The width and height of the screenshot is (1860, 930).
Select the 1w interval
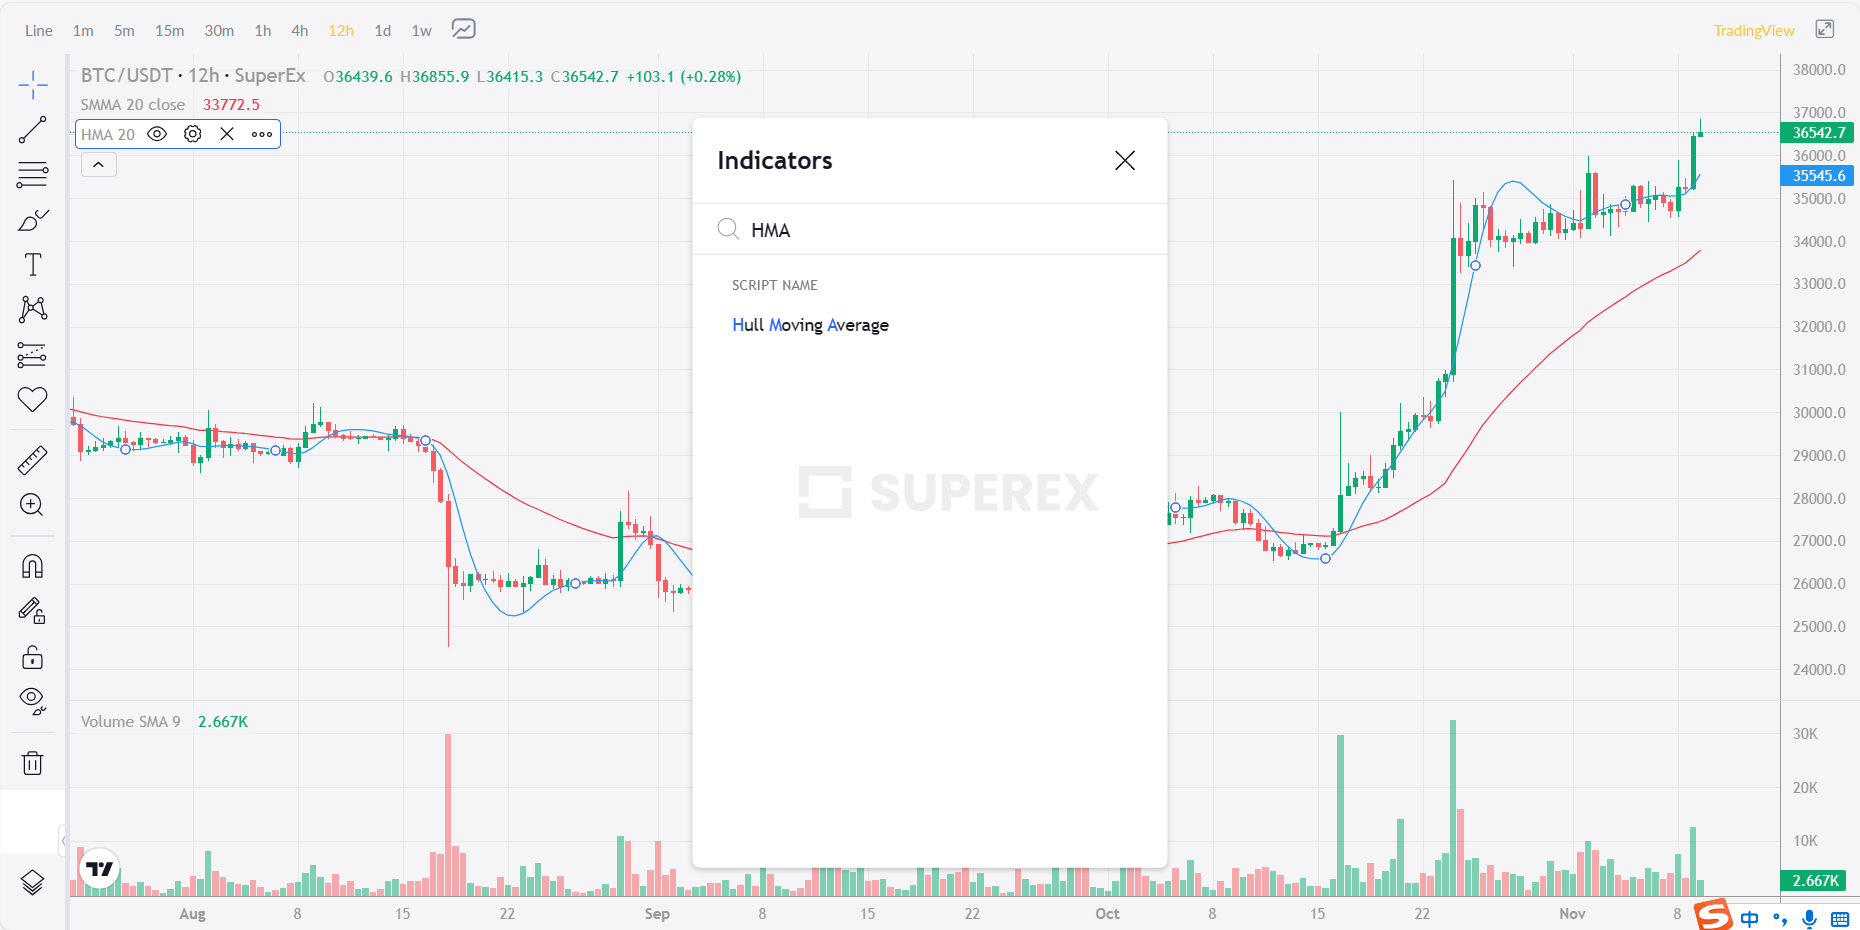click(420, 30)
